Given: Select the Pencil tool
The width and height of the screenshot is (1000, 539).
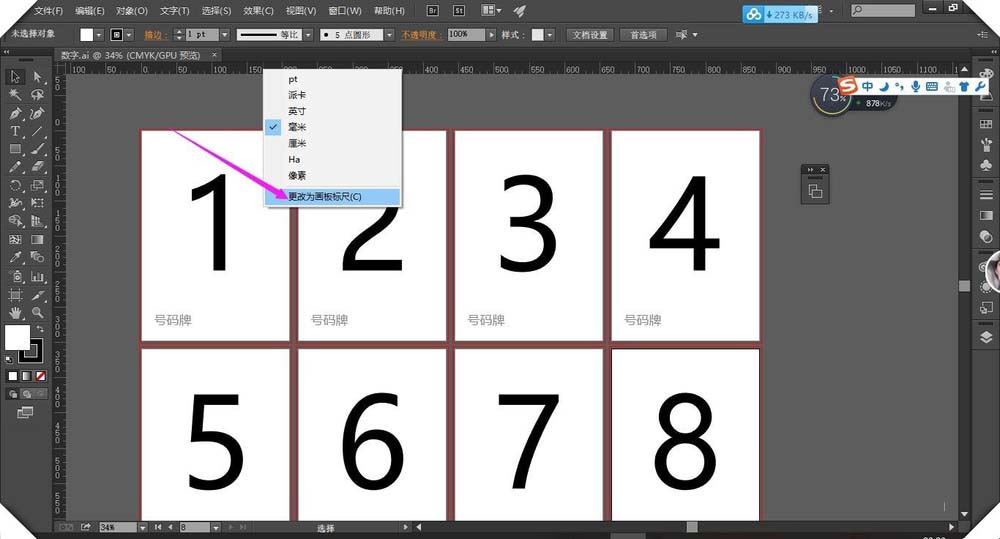Looking at the screenshot, I should [x=15, y=167].
